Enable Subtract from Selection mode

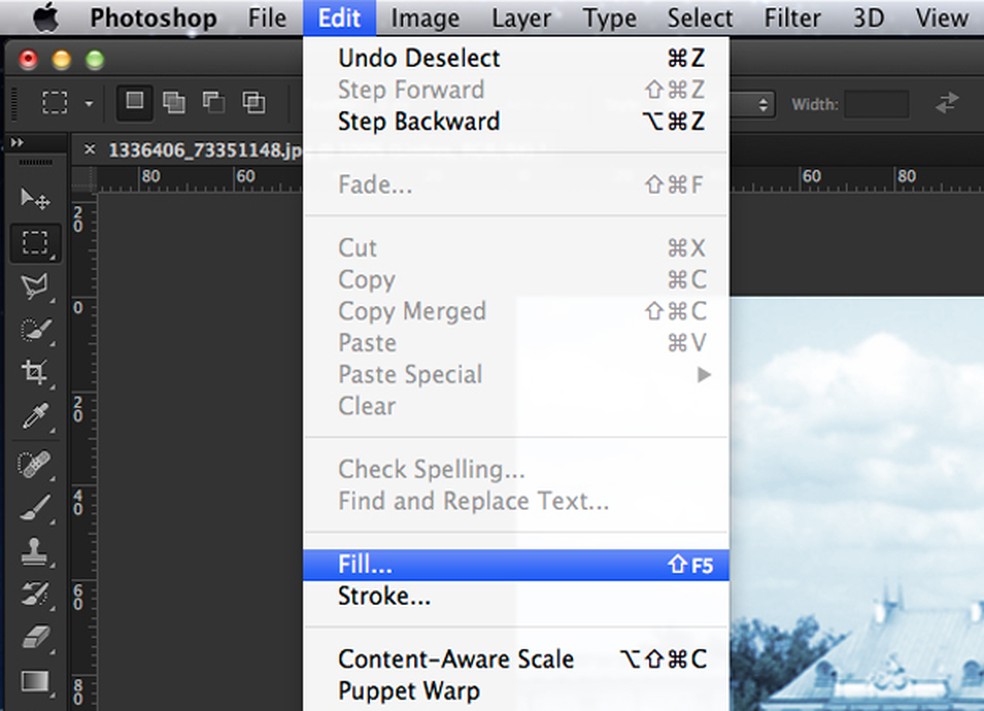point(213,102)
